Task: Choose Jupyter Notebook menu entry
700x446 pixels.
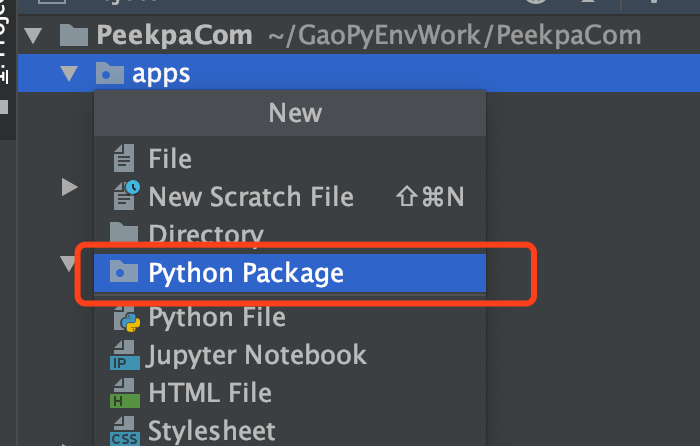Action: (290, 355)
